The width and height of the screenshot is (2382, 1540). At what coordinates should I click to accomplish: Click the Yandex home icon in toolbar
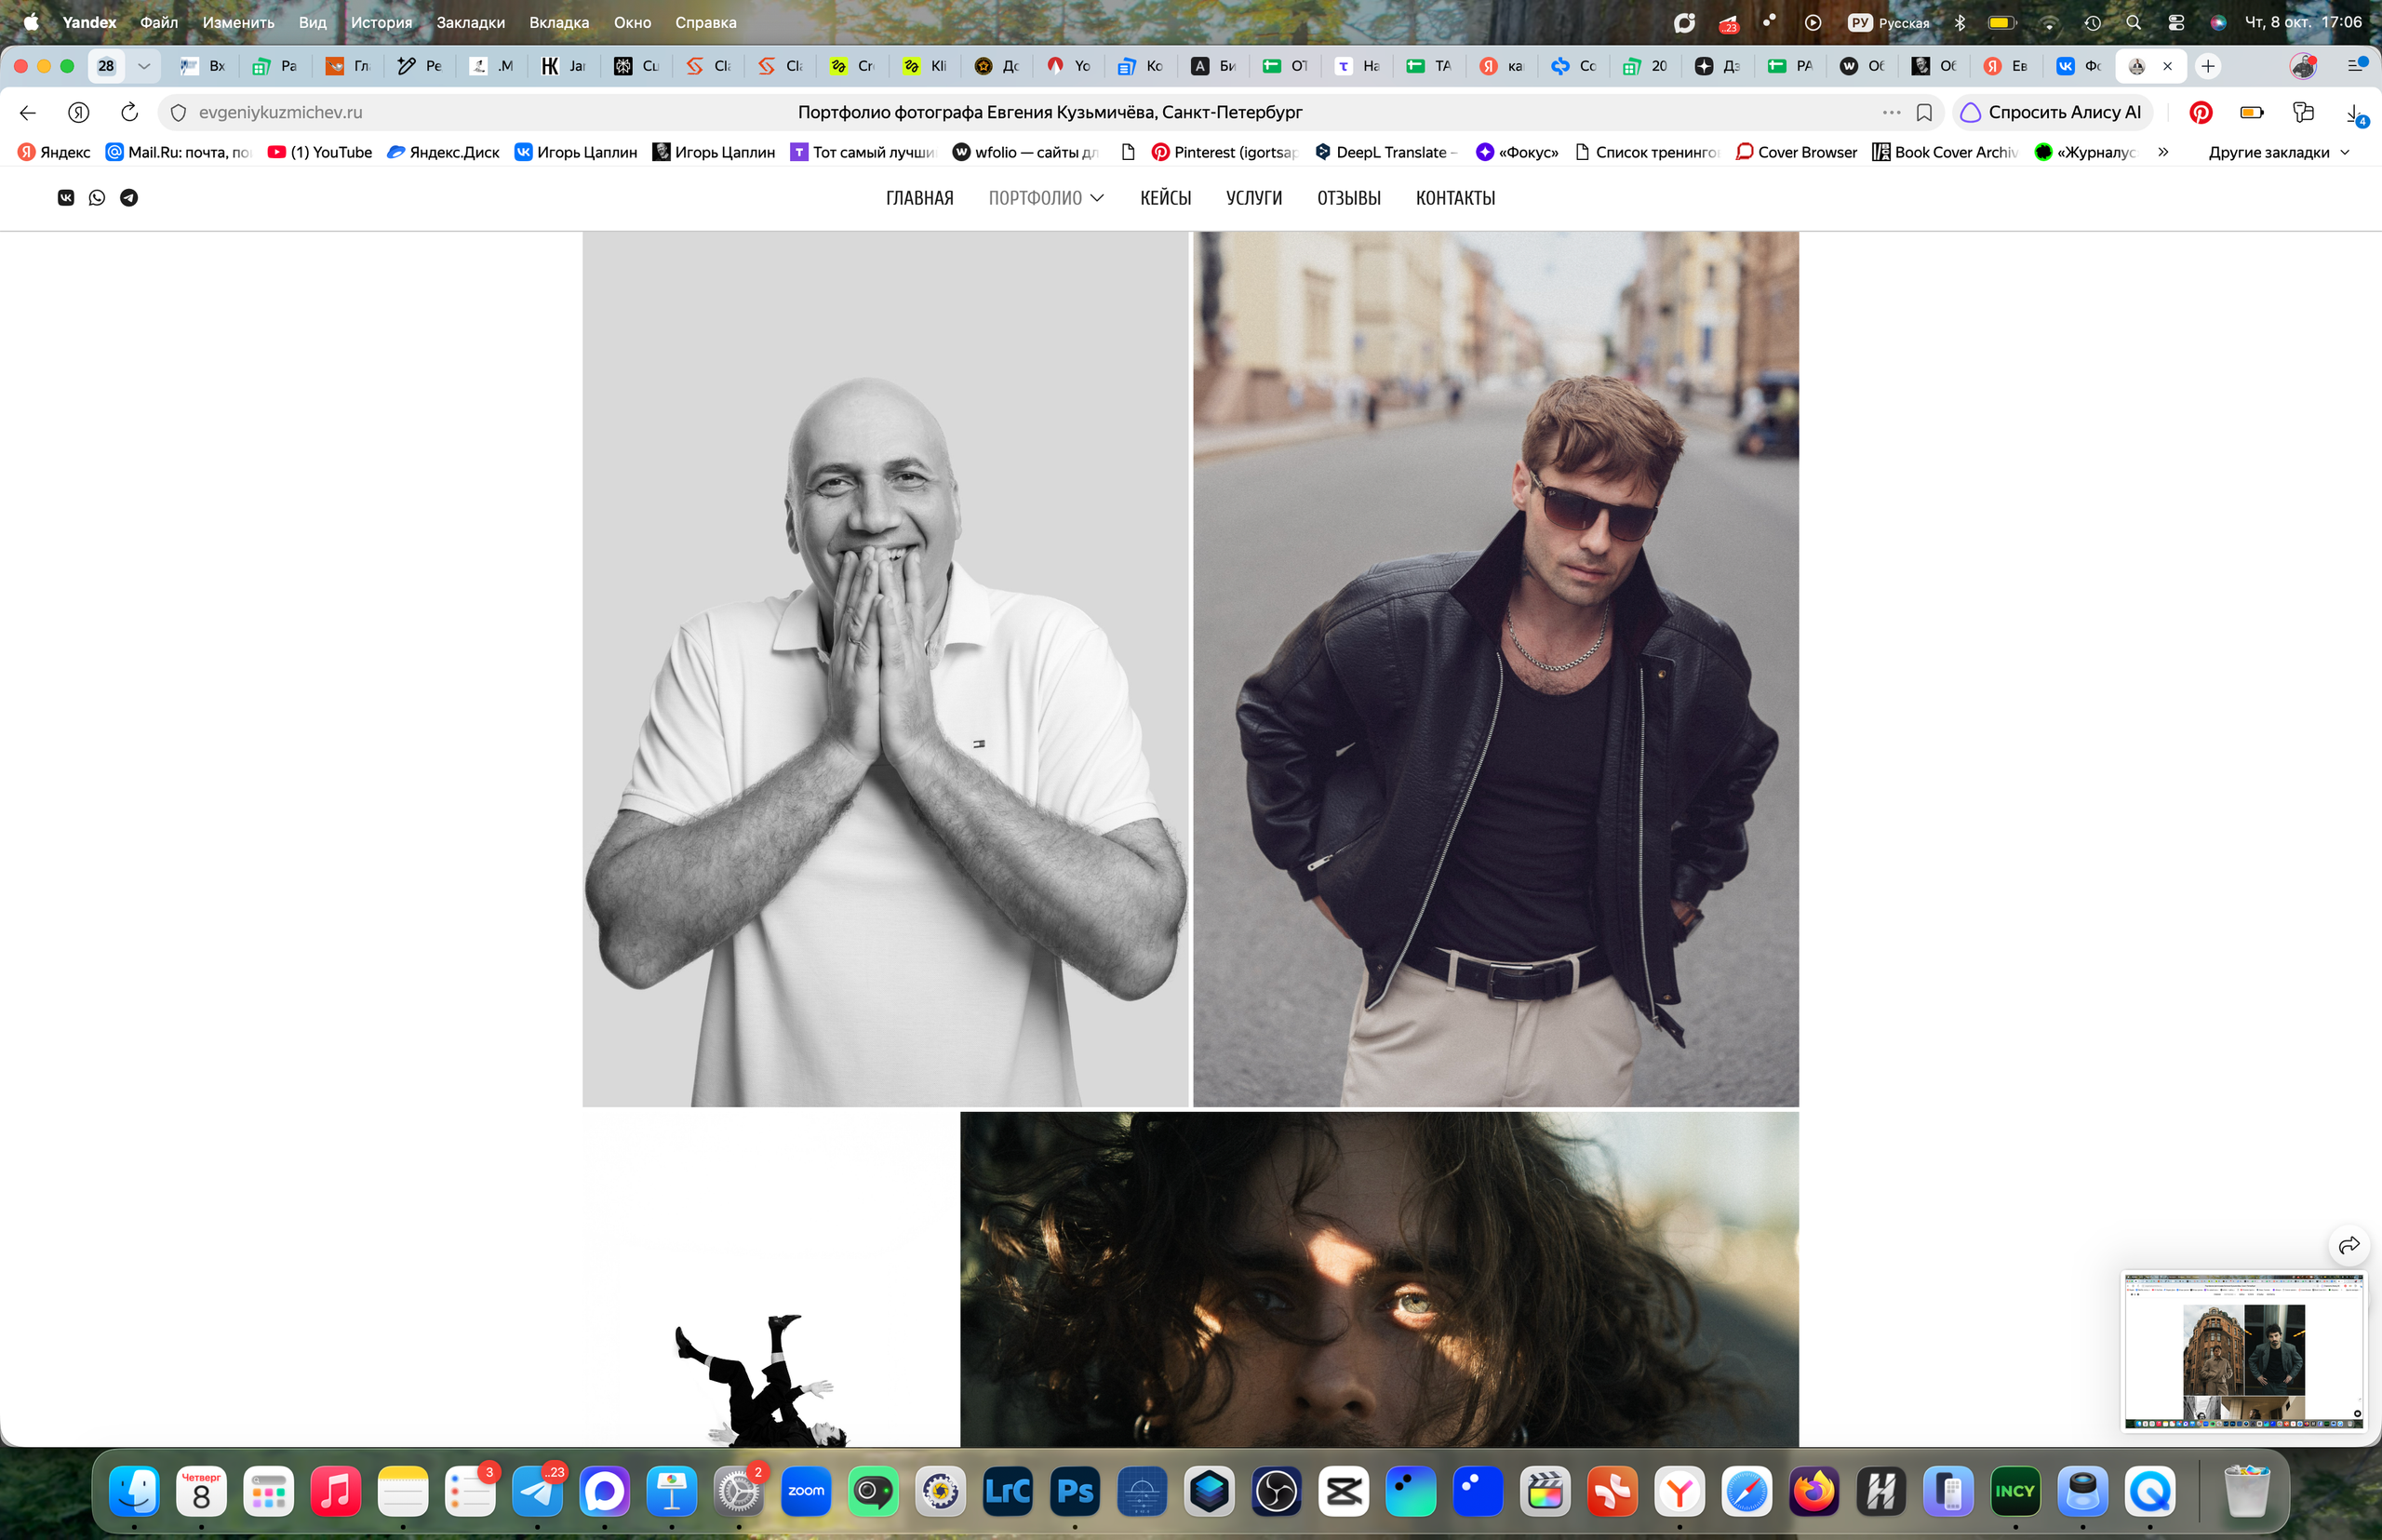(78, 112)
